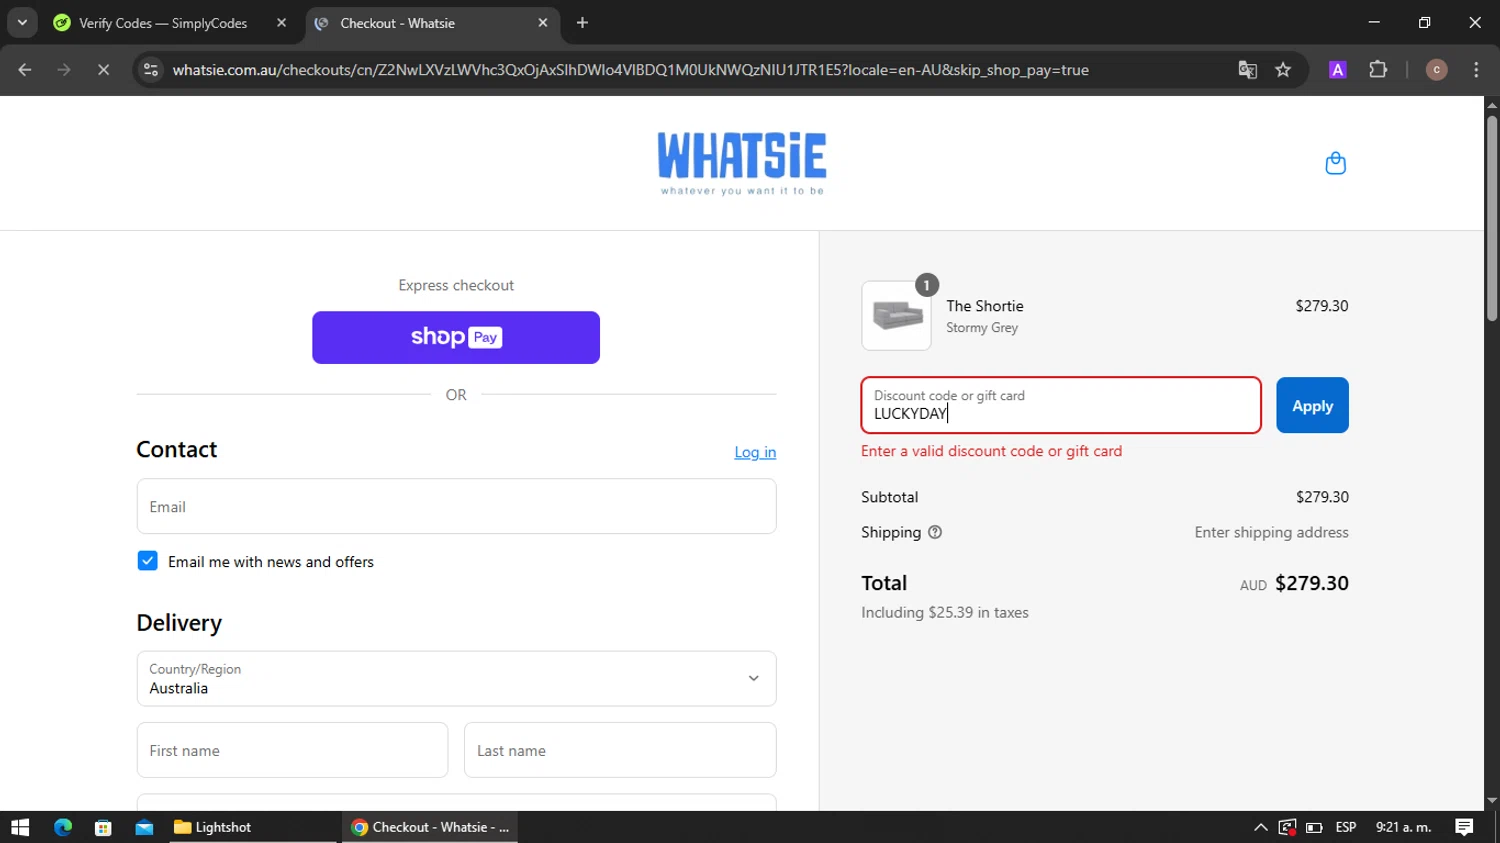Launch Microsoft Edge from taskbar

coord(63,827)
